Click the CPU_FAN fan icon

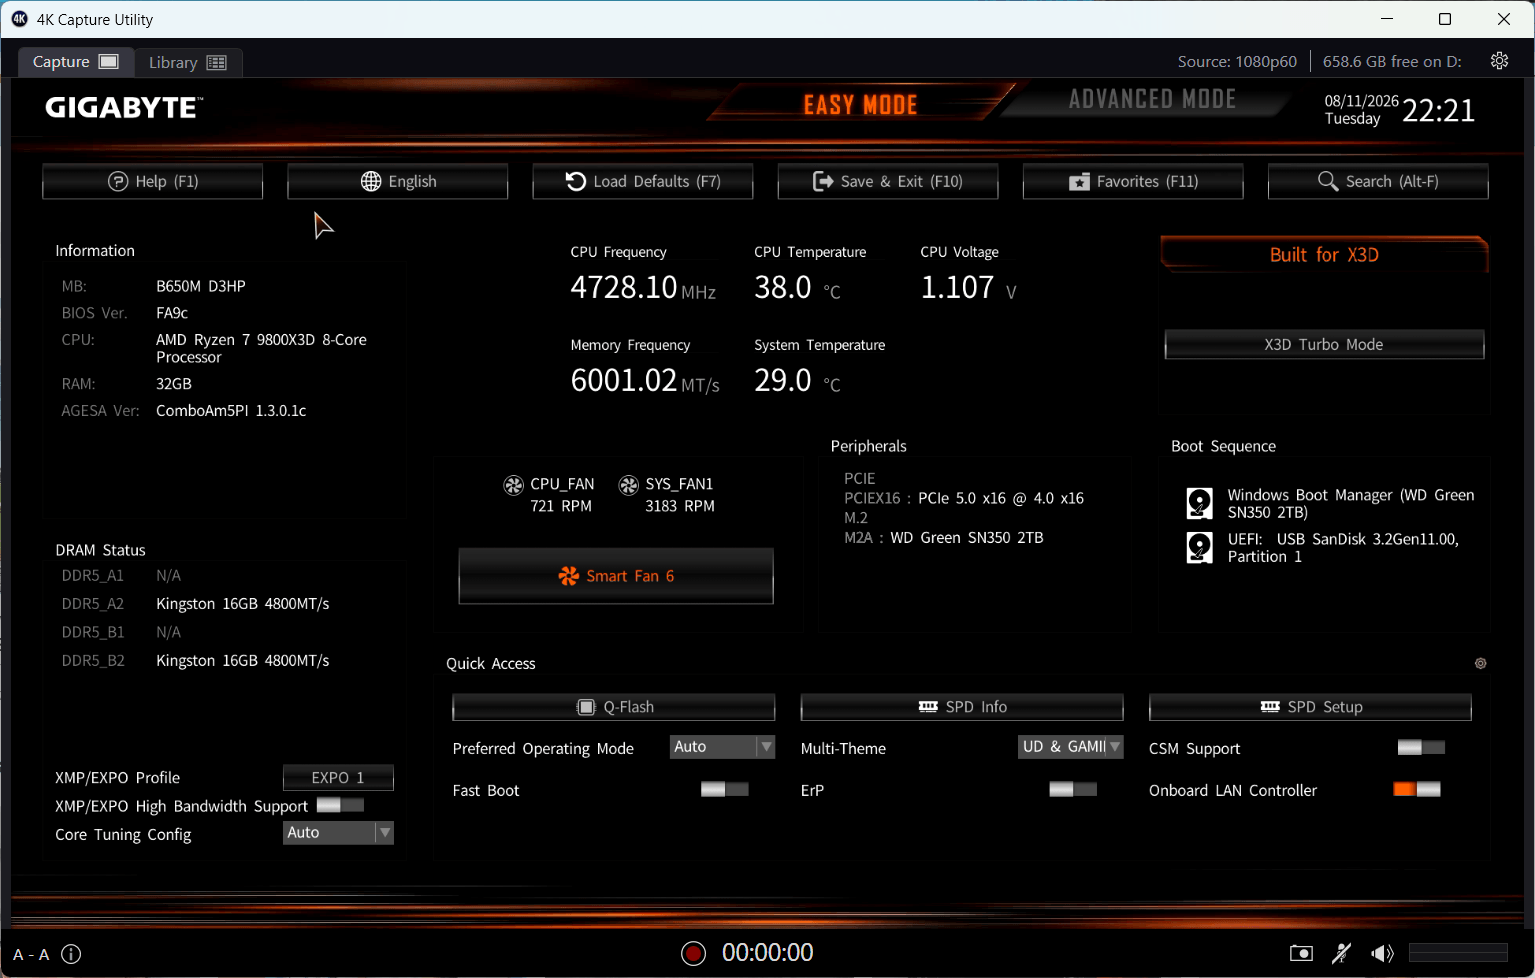[x=513, y=485]
